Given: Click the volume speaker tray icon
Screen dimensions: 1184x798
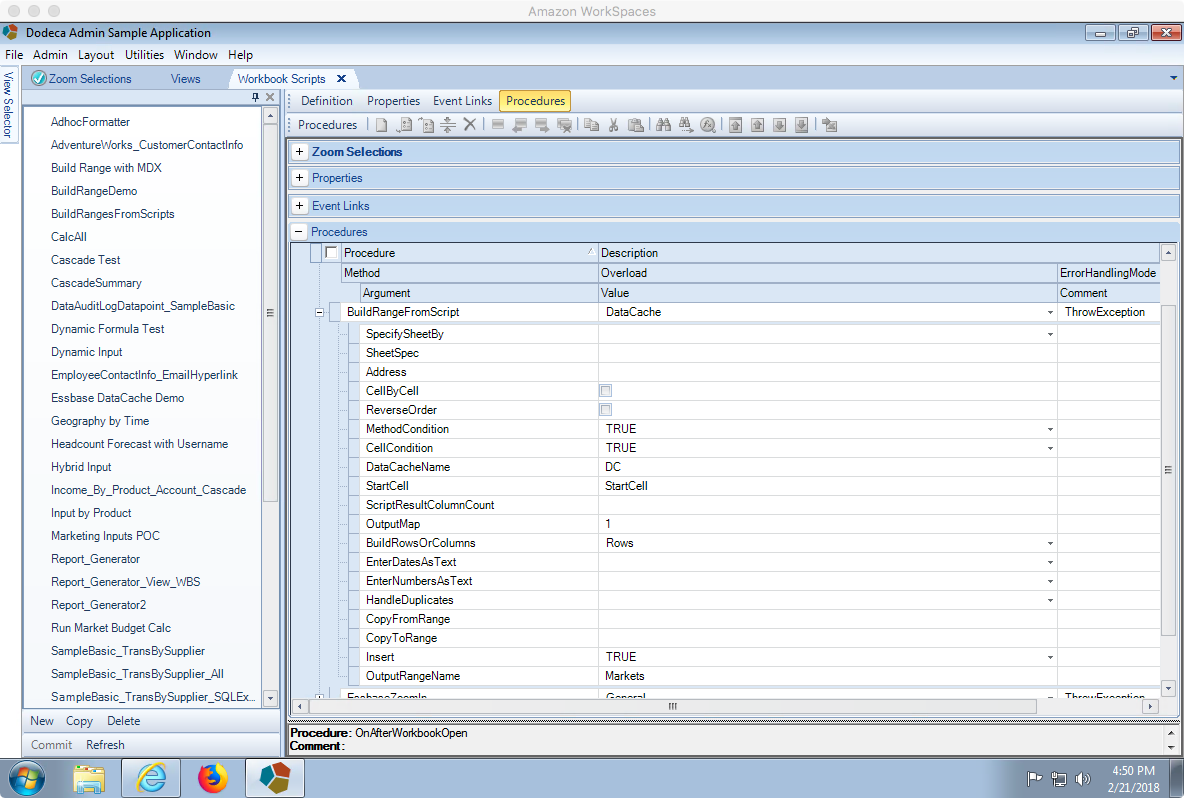Looking at the screenshot, I should point(1082,778).
